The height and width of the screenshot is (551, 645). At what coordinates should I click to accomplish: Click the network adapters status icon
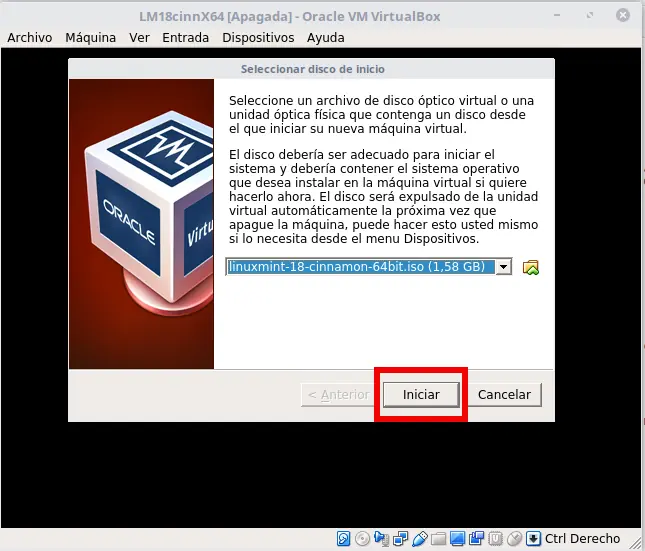pyautogui.click(x=400, y=538)
